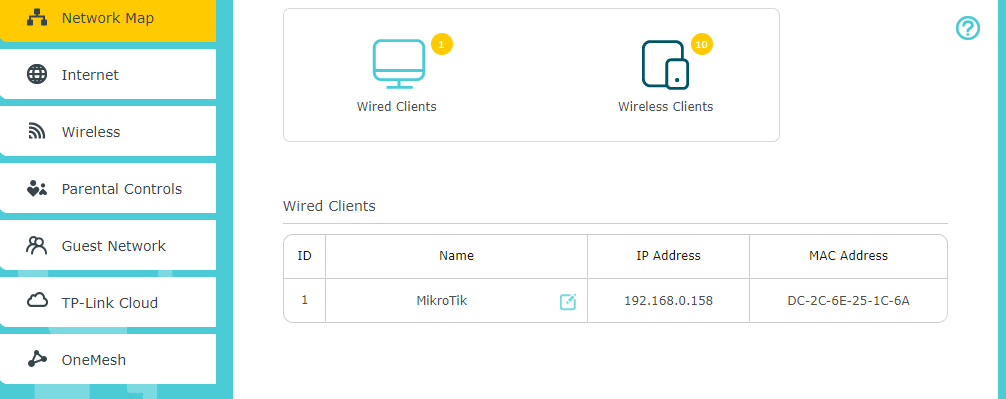1006x399 pixels.
Task: Open the TP-Link Cloud menu item
Action: pos(108,303)
